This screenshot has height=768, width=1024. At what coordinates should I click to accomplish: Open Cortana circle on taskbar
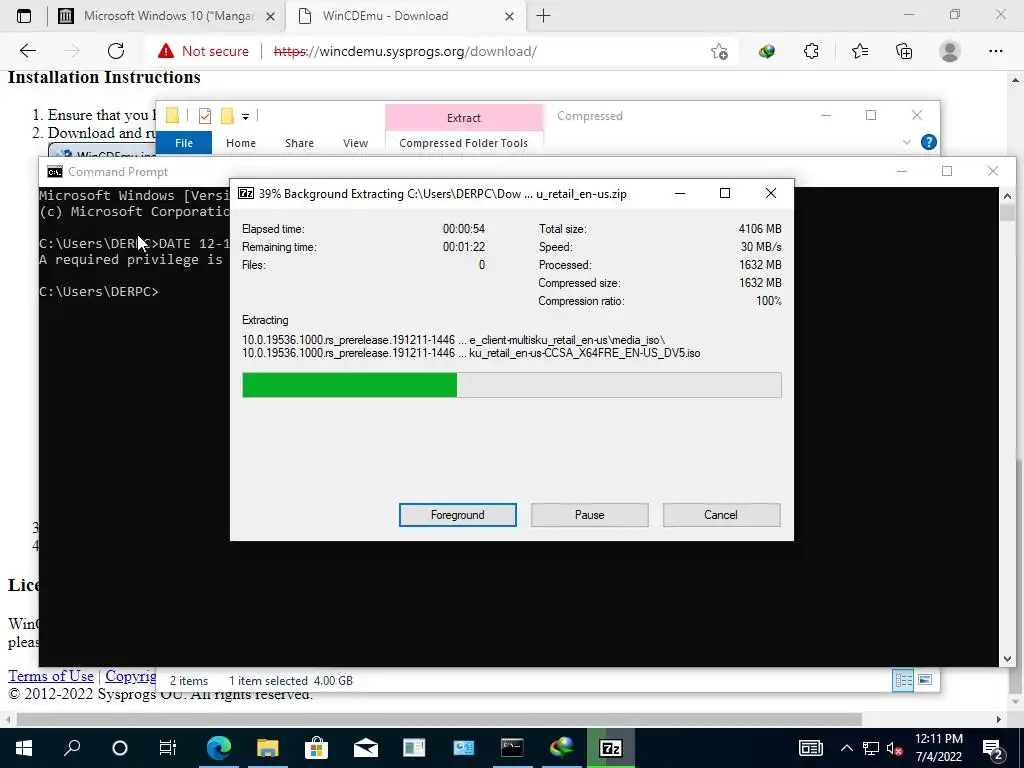pos(120,748)
